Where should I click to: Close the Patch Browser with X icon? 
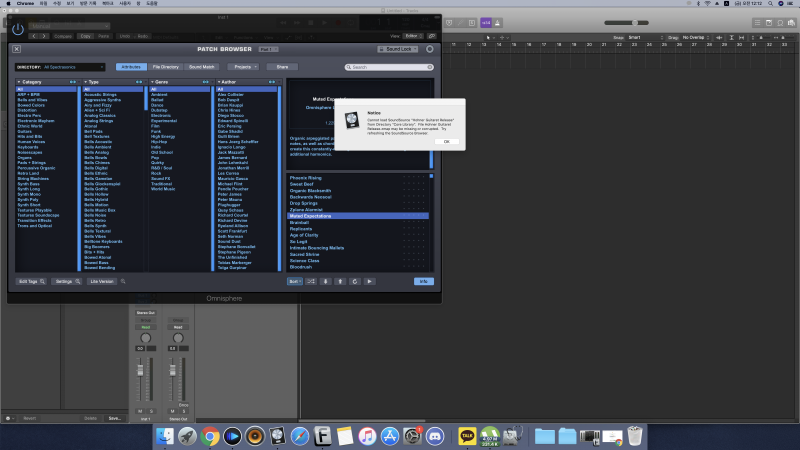[x=16, y=49]
